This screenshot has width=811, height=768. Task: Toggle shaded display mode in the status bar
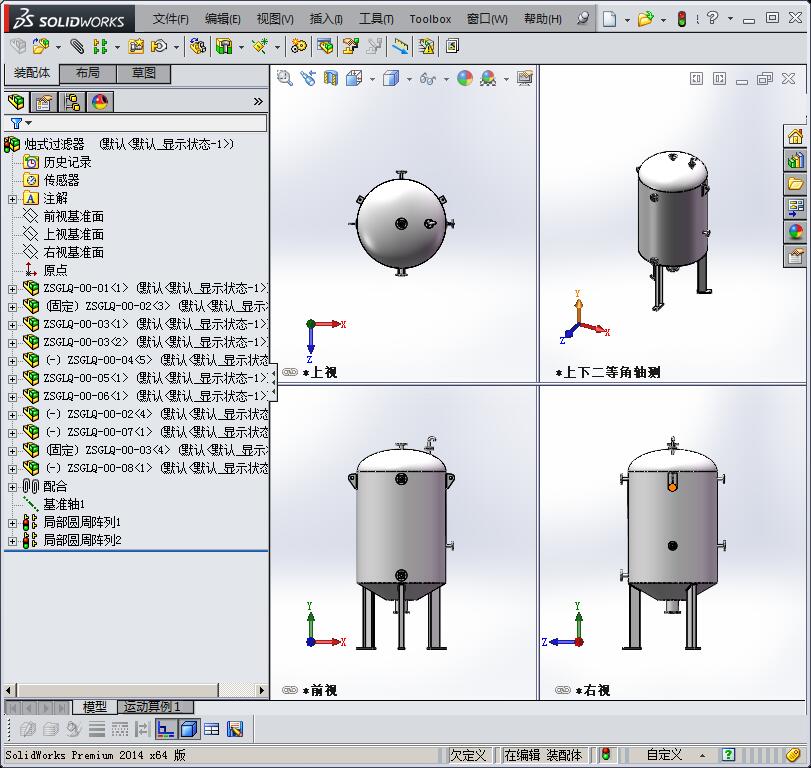pyautogui.click(x=187, y=729)
